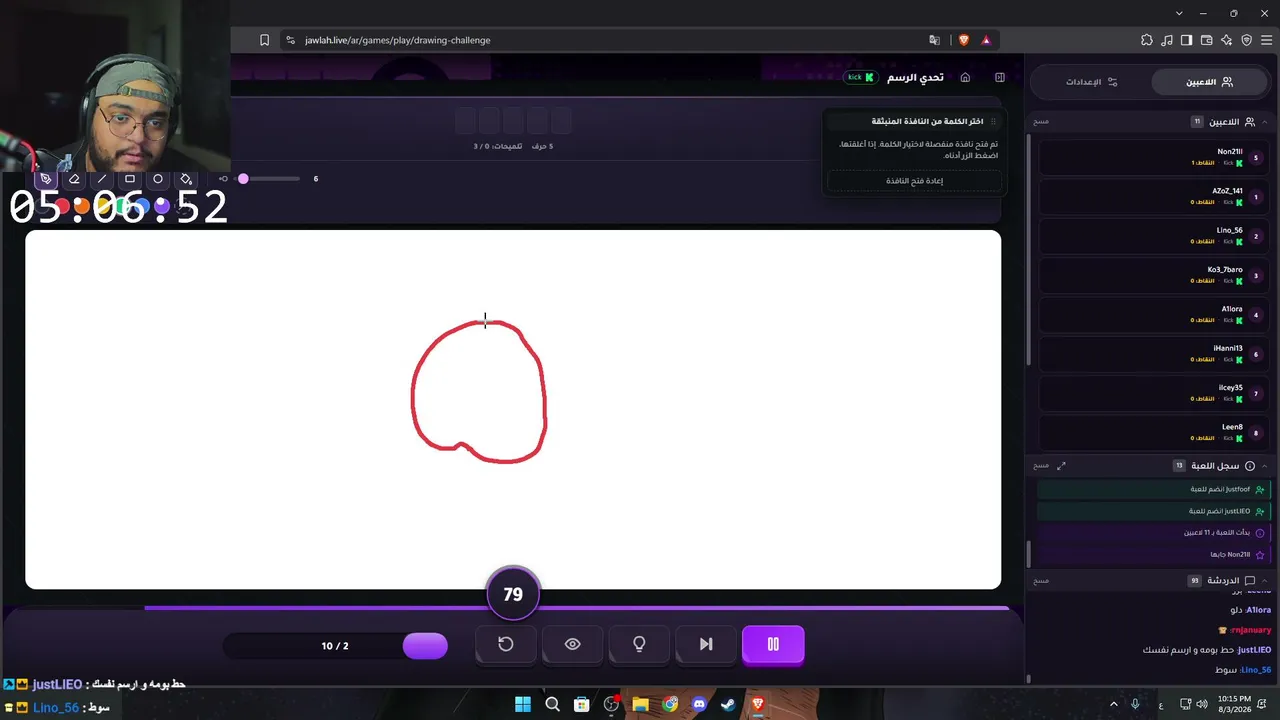Select player A1iora in the players list

coord(1154,315)
